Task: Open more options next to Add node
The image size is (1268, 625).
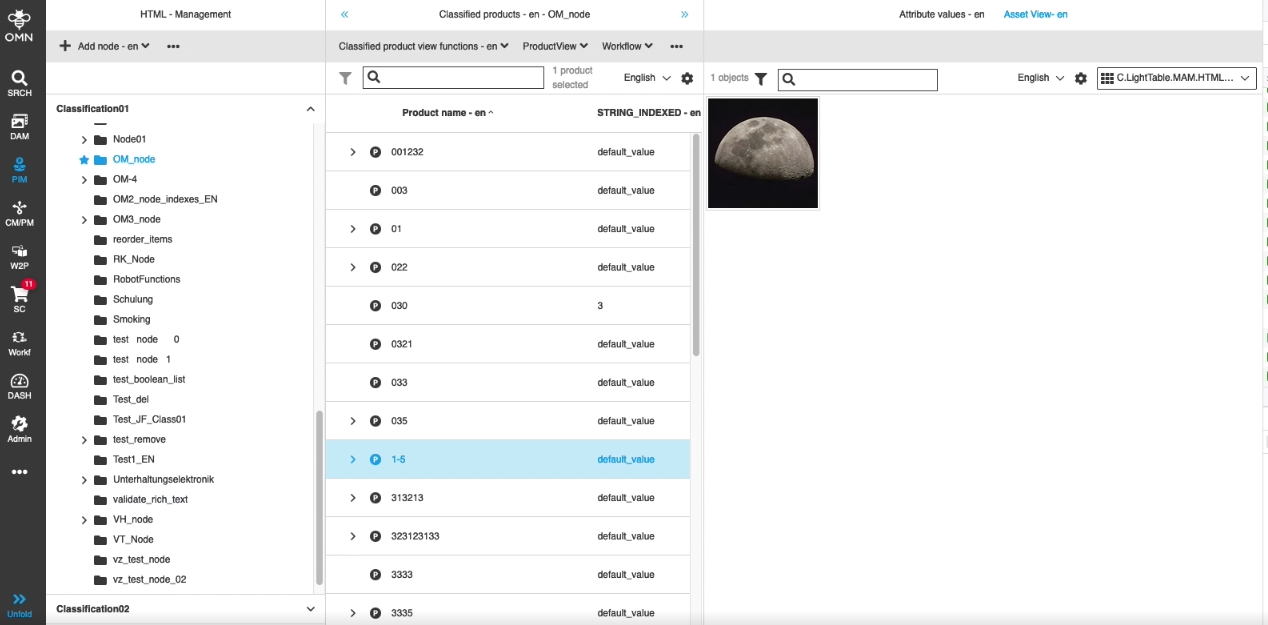Action: 173,46
